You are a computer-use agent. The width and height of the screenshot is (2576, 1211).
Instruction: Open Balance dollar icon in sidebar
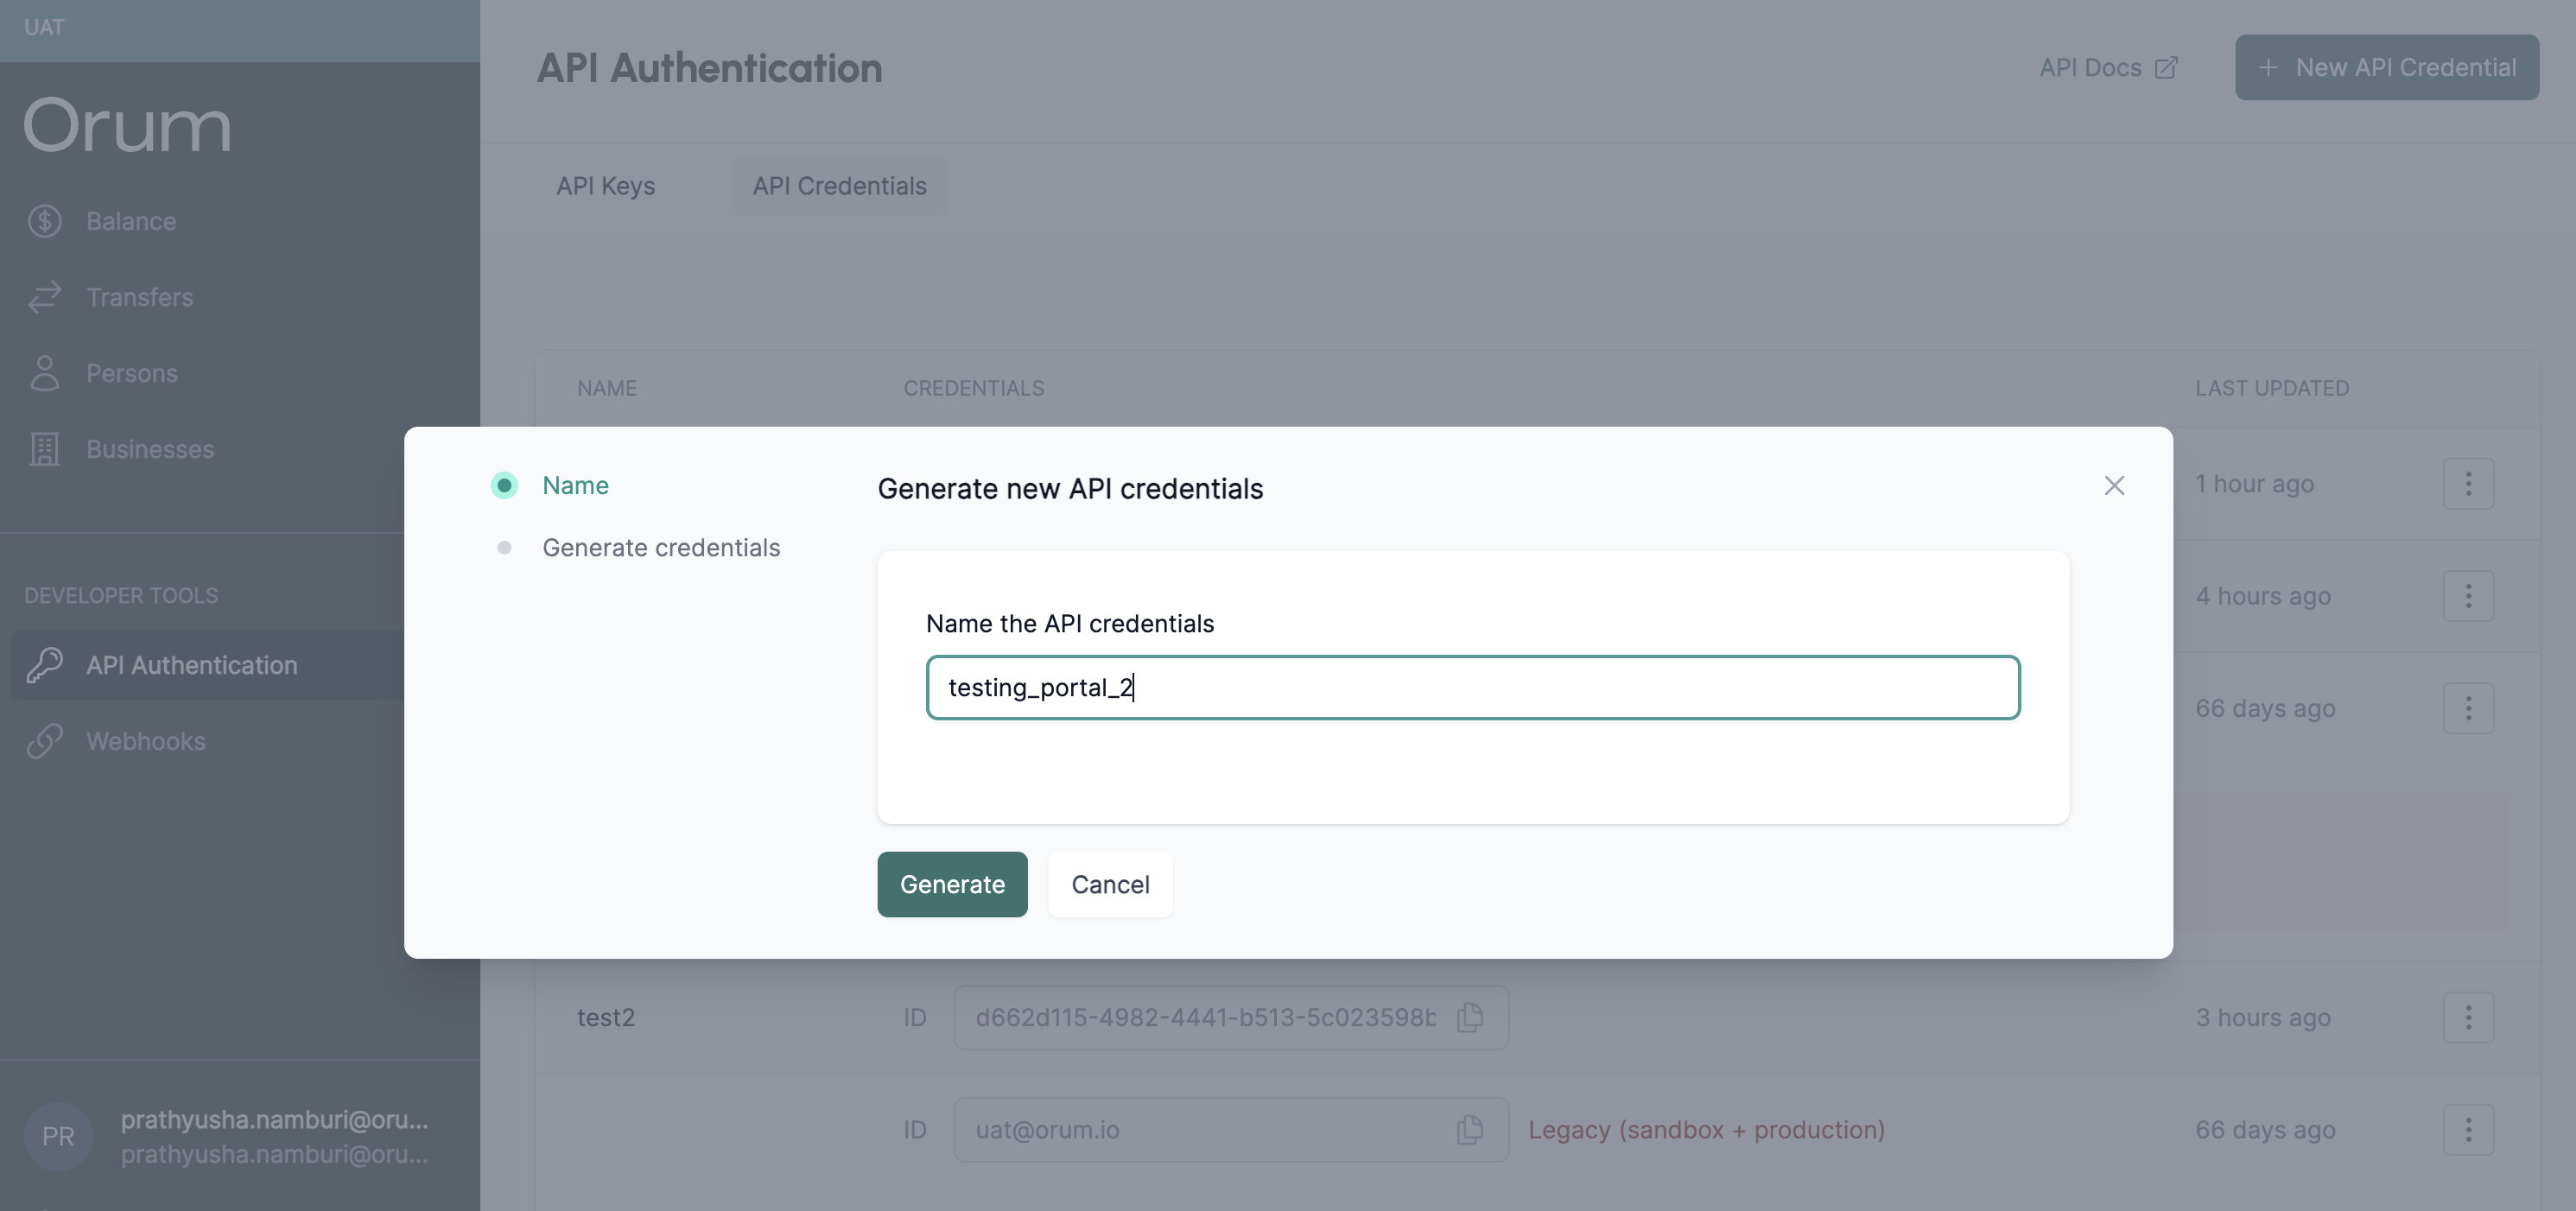(45, 221)
